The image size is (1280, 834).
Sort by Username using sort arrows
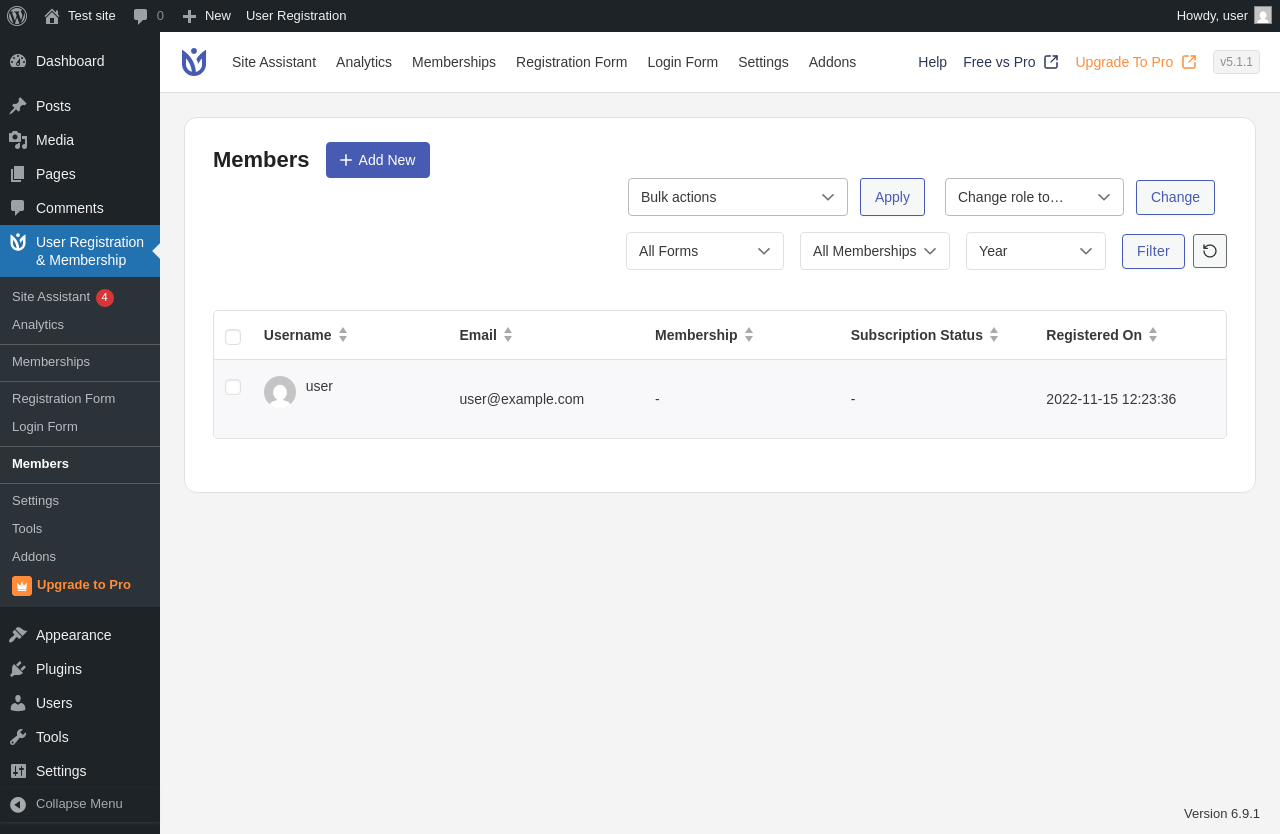point(343,335)
